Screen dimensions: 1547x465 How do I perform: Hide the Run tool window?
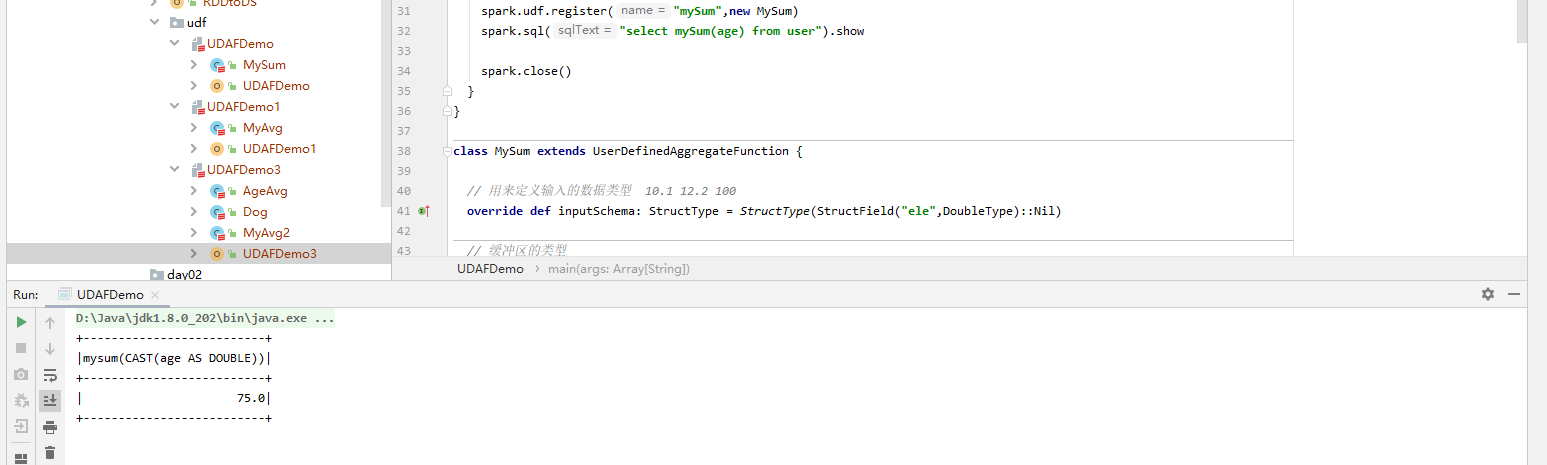[x=1514, y=294]
